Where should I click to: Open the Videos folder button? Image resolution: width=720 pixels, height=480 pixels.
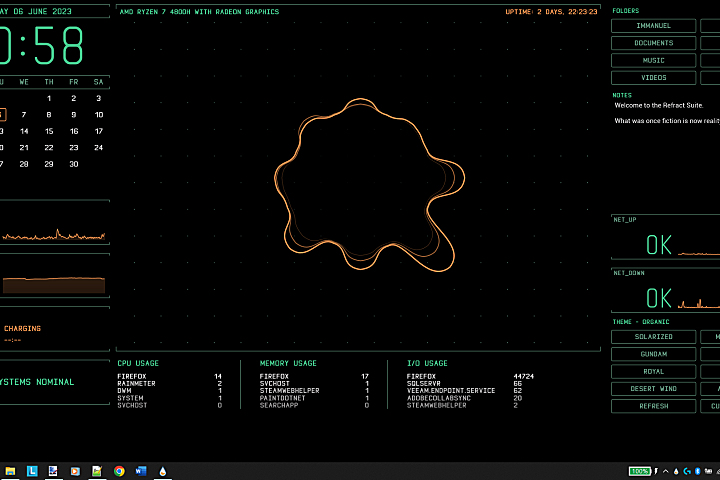click(653, 77)
